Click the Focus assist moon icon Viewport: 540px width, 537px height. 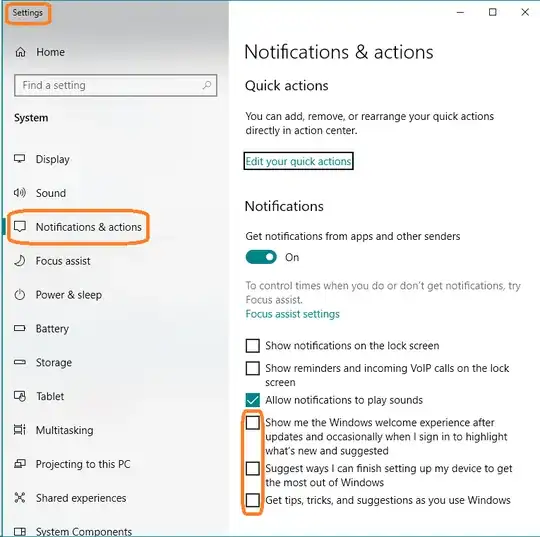tap(20, 261)
